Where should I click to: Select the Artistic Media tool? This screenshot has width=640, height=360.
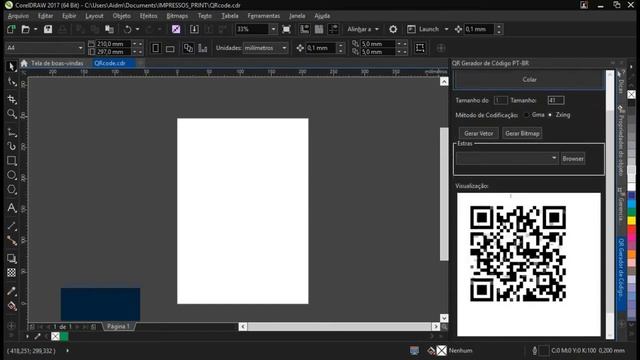[11, 146]
